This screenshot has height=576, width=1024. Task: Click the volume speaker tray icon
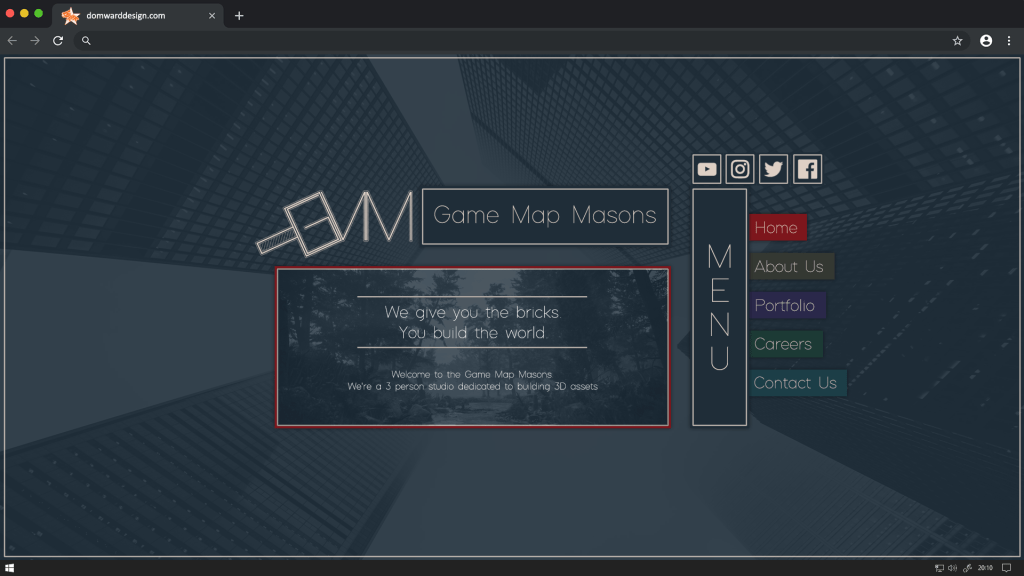tap(953, 568)
